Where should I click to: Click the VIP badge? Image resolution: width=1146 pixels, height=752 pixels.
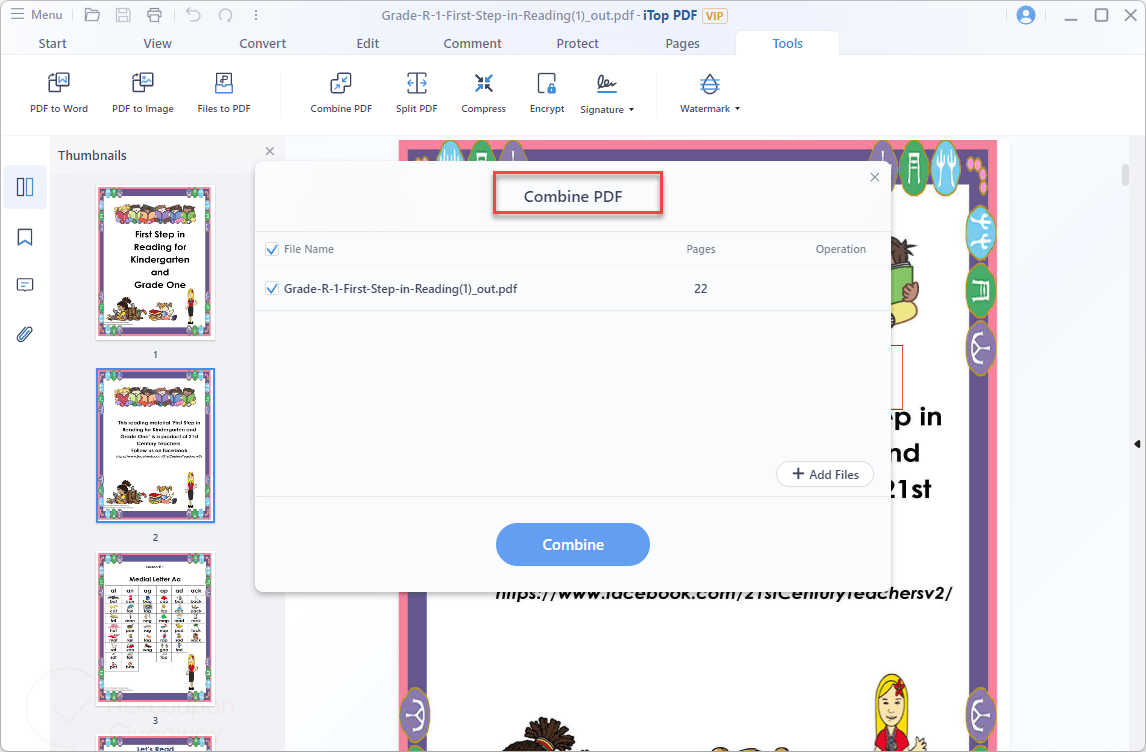714,15
